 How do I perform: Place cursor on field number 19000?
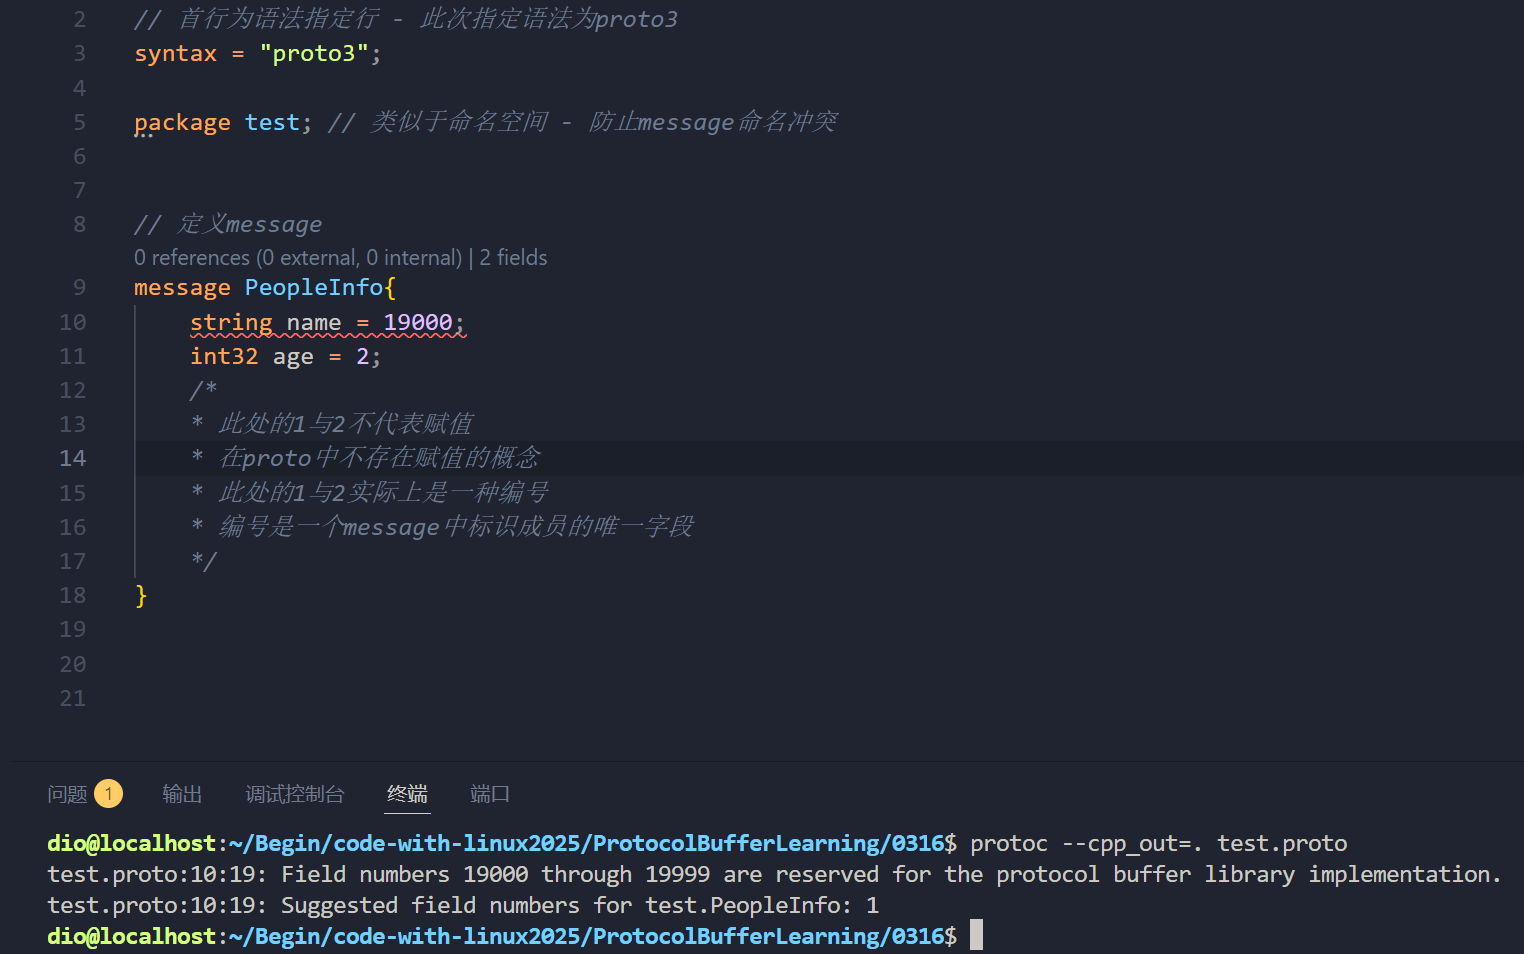pos(417,323)
